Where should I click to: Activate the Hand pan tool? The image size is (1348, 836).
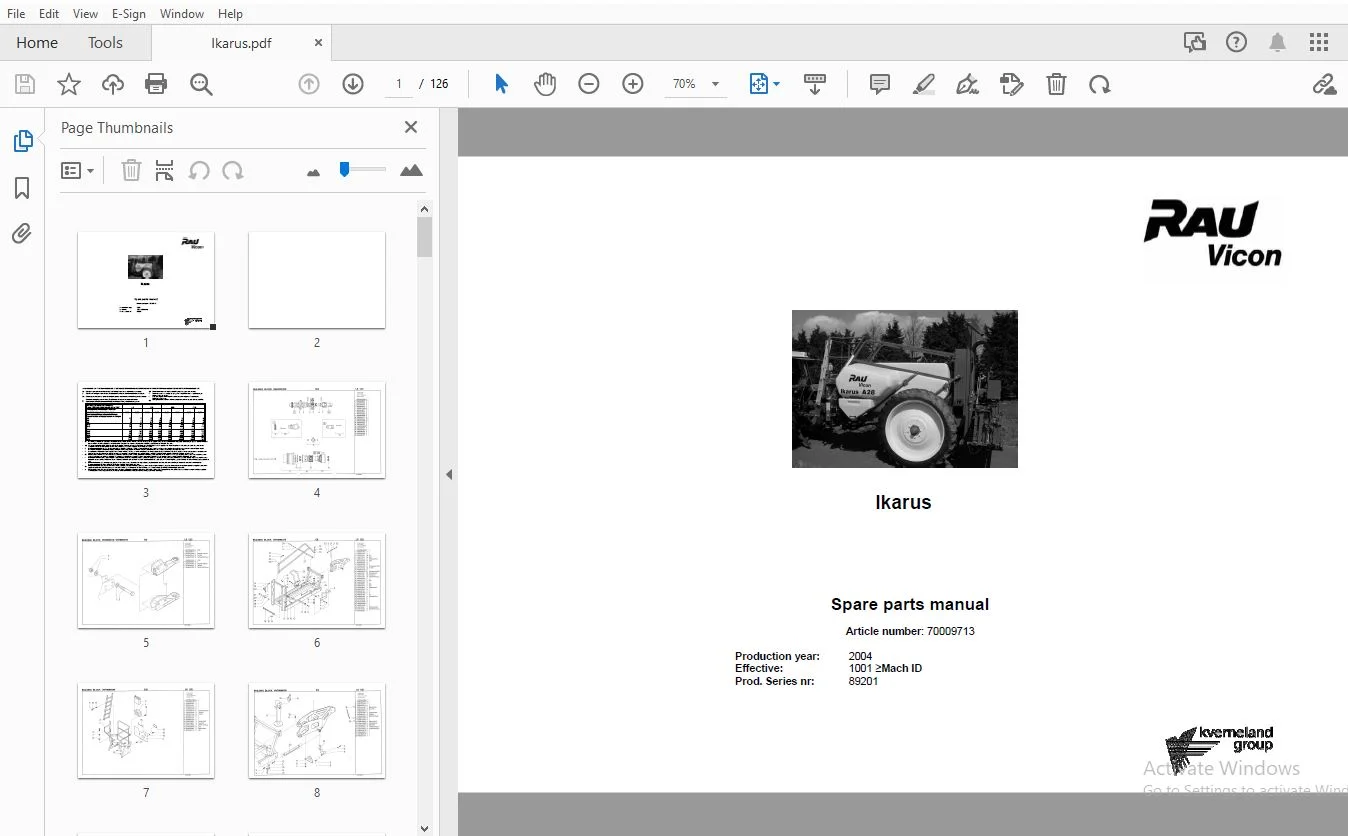pos(545,84)
